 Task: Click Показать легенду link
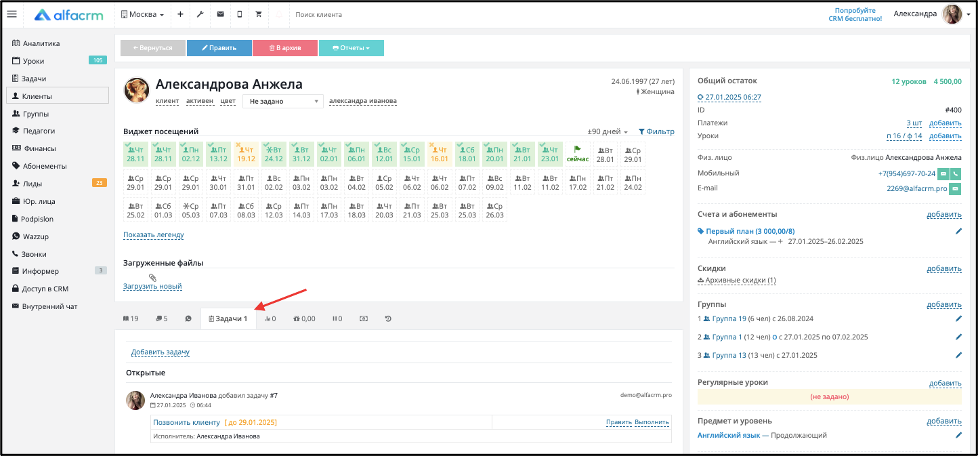tap(154, 235)
